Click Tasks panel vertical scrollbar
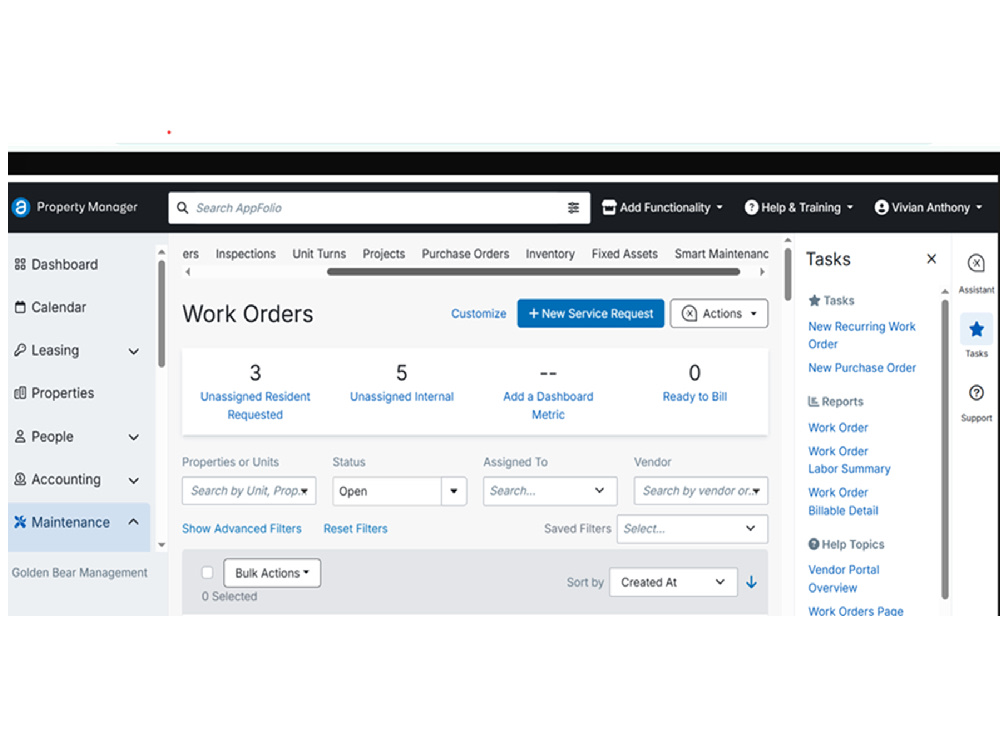 point(945,450)
